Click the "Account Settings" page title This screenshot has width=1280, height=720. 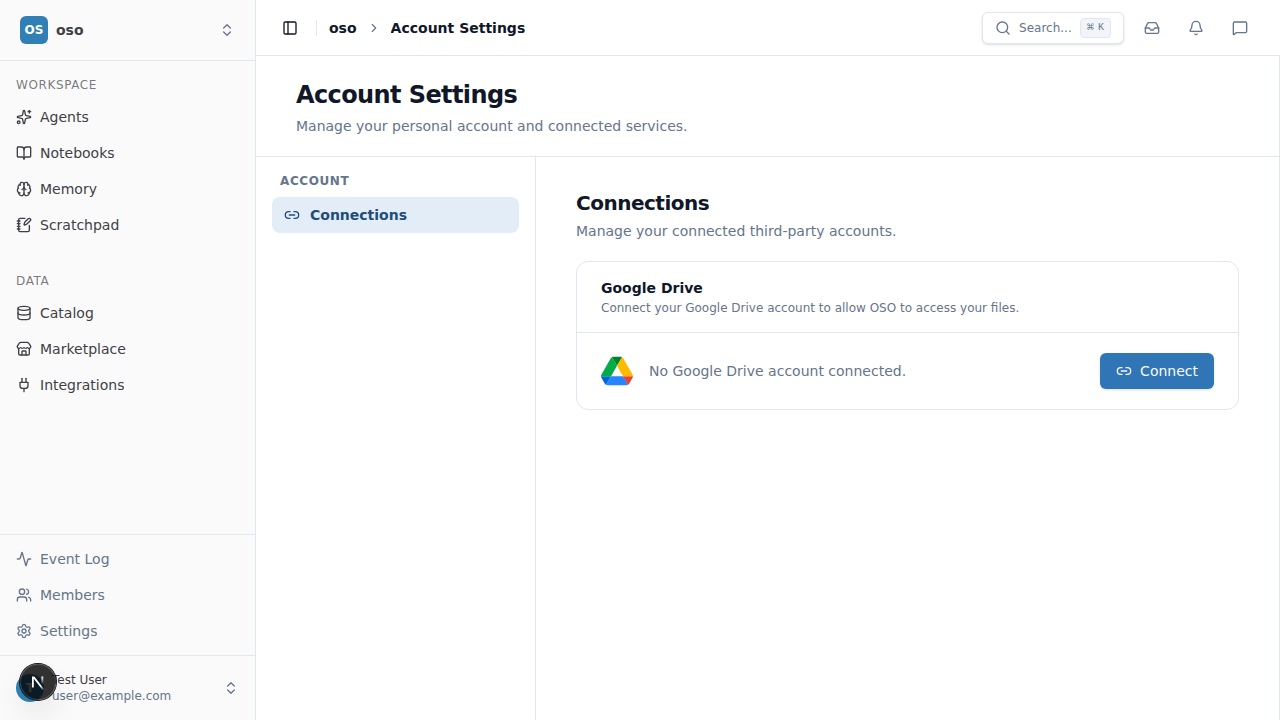click(407, 94)
